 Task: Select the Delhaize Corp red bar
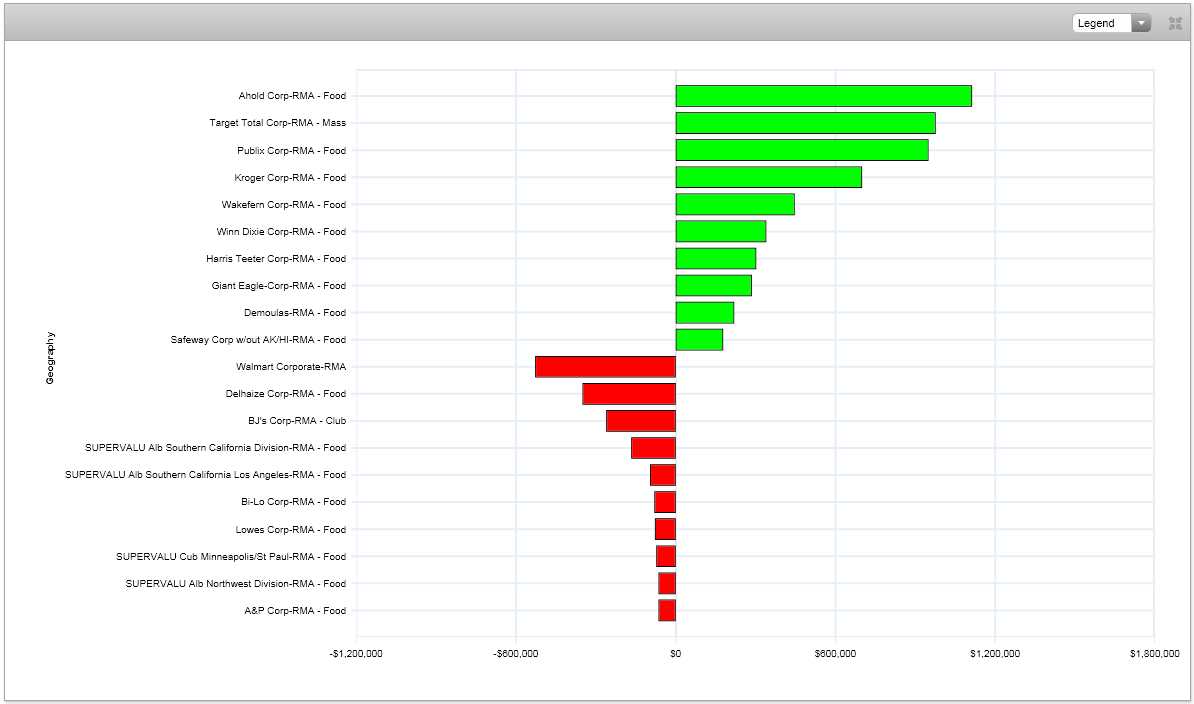629,394
